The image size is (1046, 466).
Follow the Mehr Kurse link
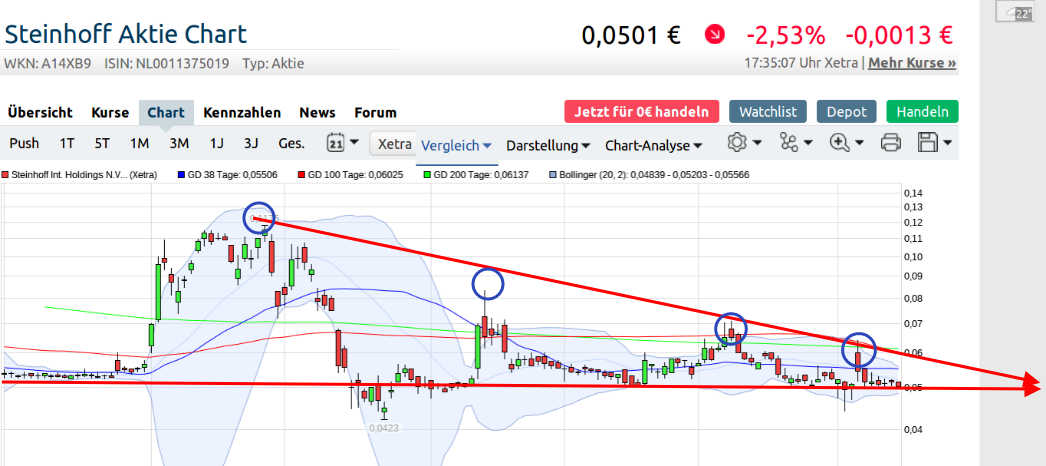point(912,63)
